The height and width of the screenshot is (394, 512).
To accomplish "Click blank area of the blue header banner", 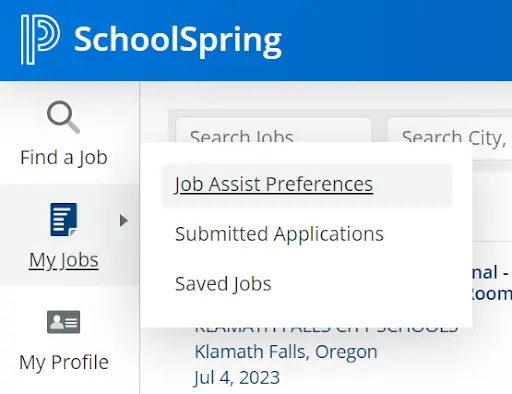I will pos(397,40).
